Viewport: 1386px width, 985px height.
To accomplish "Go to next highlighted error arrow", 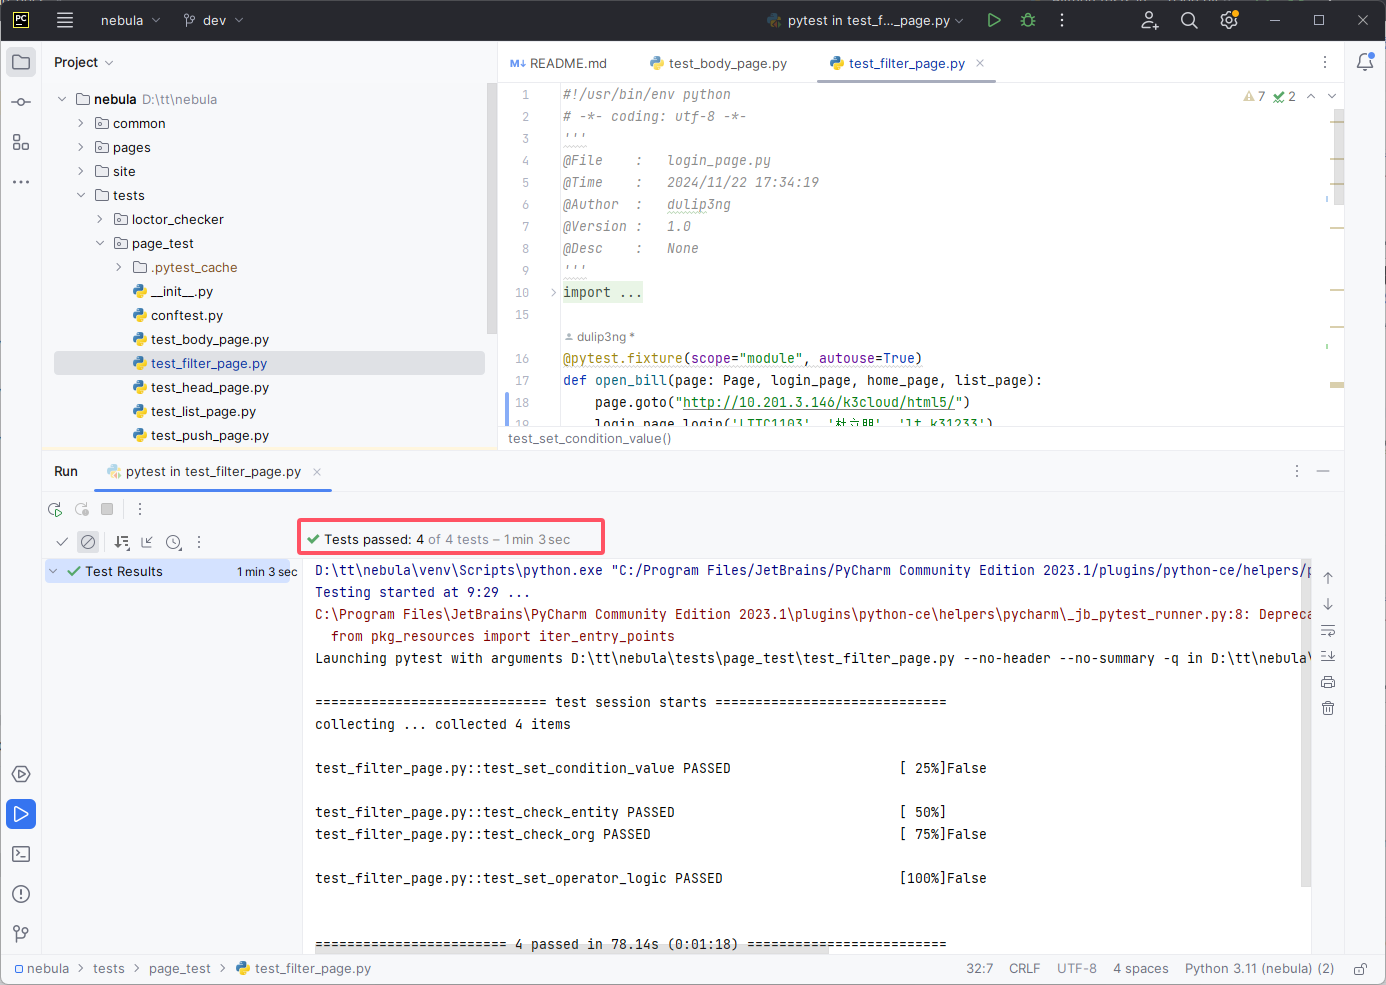I will pyautogui.click(x=1332, y=96).
